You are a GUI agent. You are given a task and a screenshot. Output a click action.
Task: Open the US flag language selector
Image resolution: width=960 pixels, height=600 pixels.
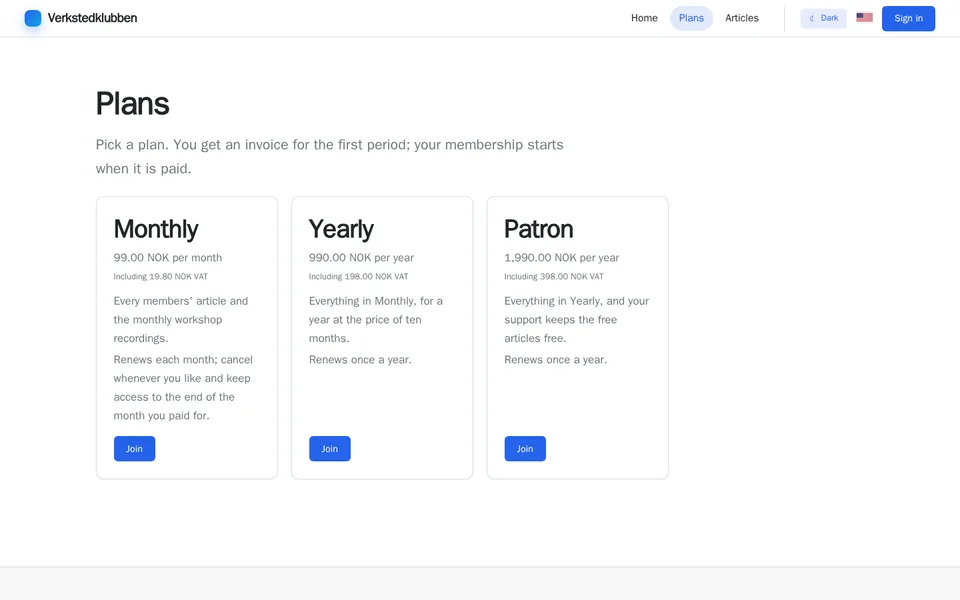[x=864, y=18]
